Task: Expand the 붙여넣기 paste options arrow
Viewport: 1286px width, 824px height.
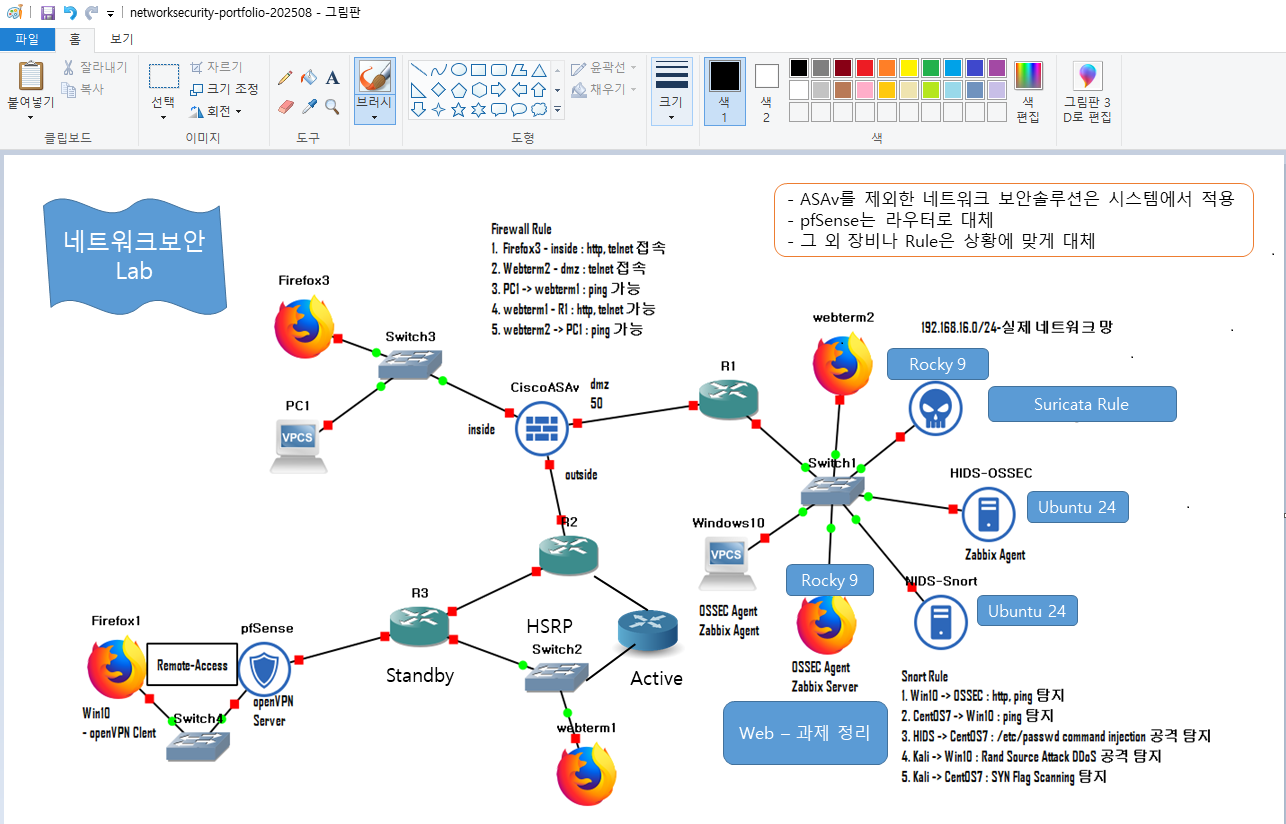Action: pyautogui.click(x=31, y=116)
